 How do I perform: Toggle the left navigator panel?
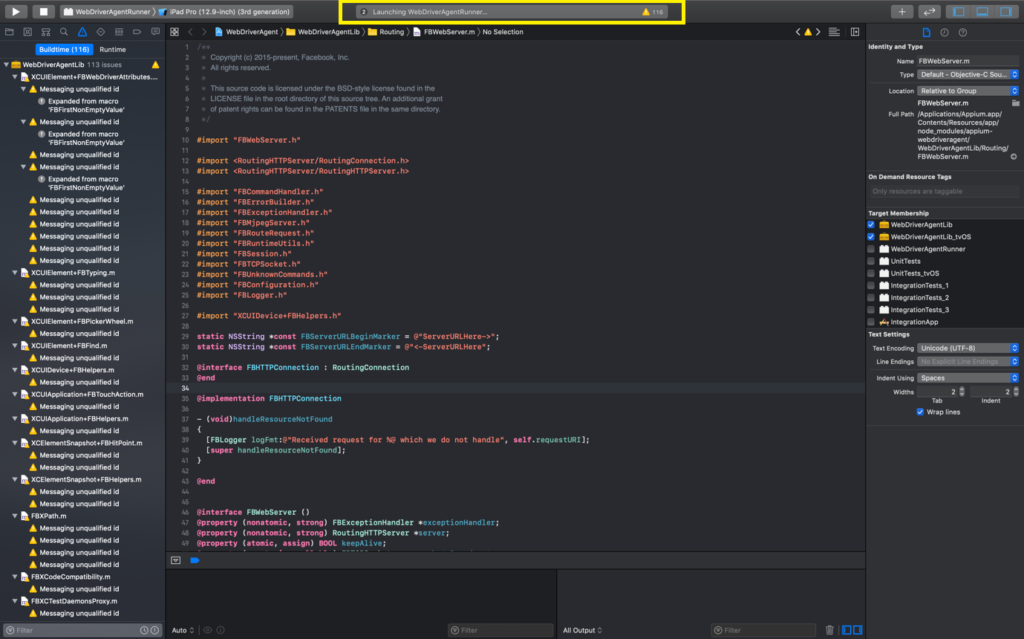[959, 12]
